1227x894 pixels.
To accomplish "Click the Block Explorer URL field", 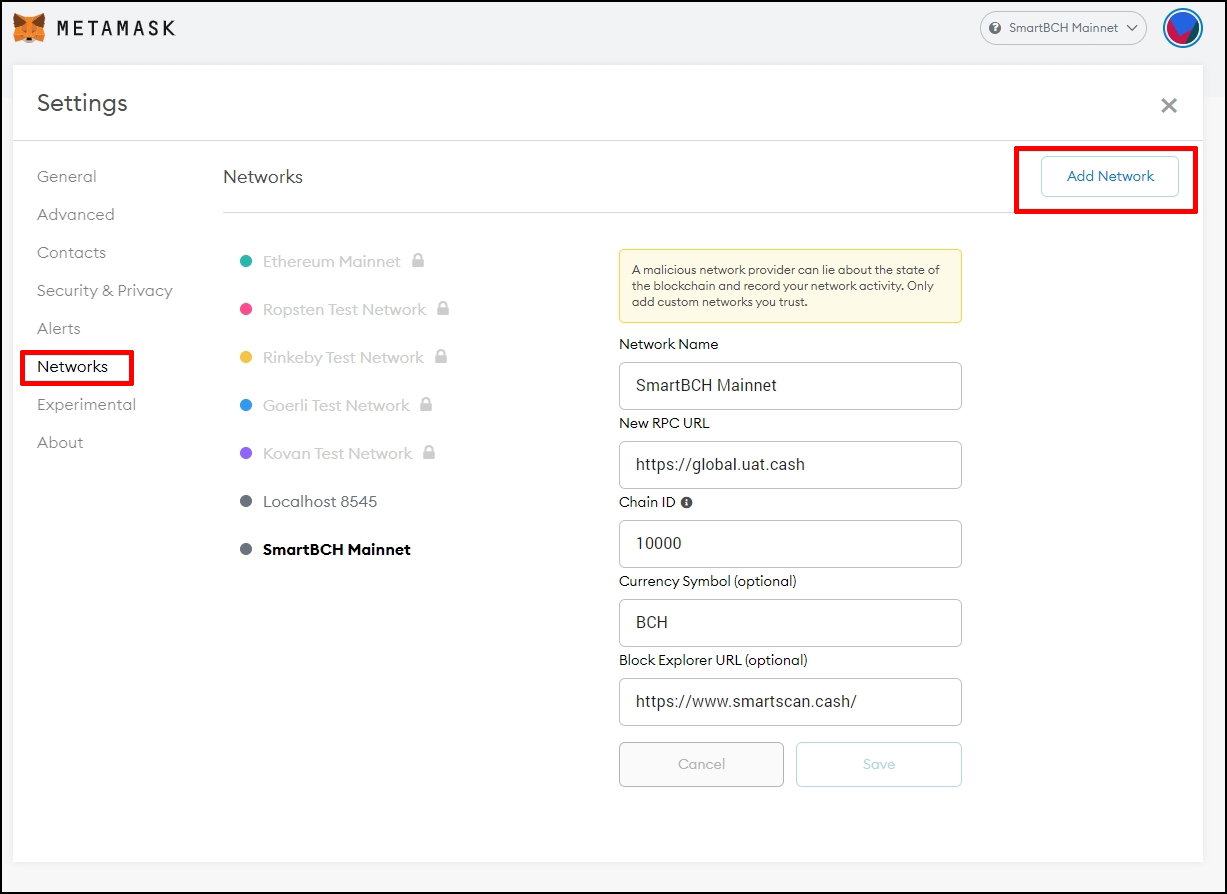I will point(790,702).
